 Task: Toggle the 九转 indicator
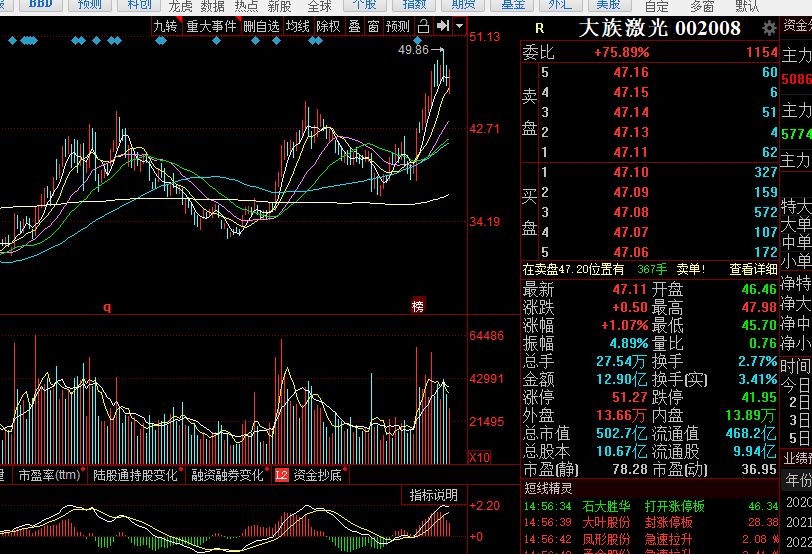[165, 26]
